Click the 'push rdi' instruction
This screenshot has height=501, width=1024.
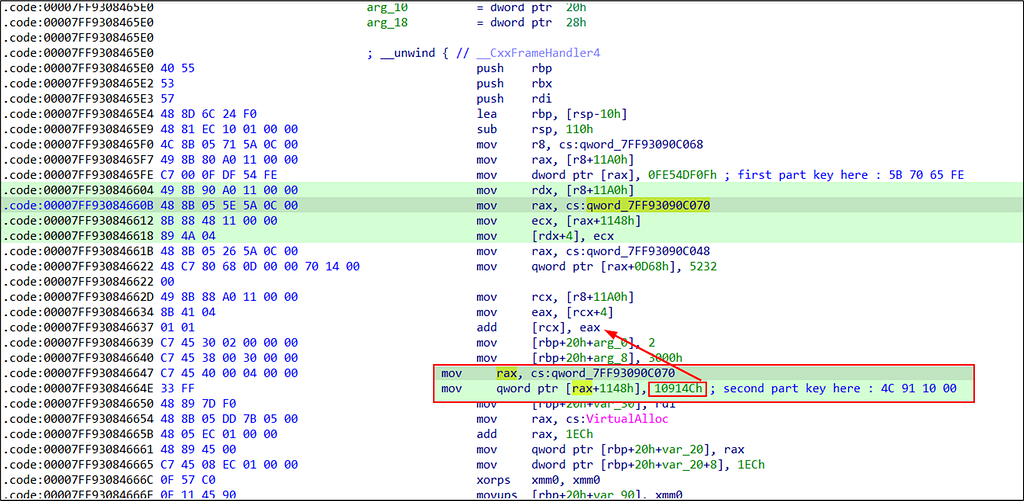[x=515, y=99]
